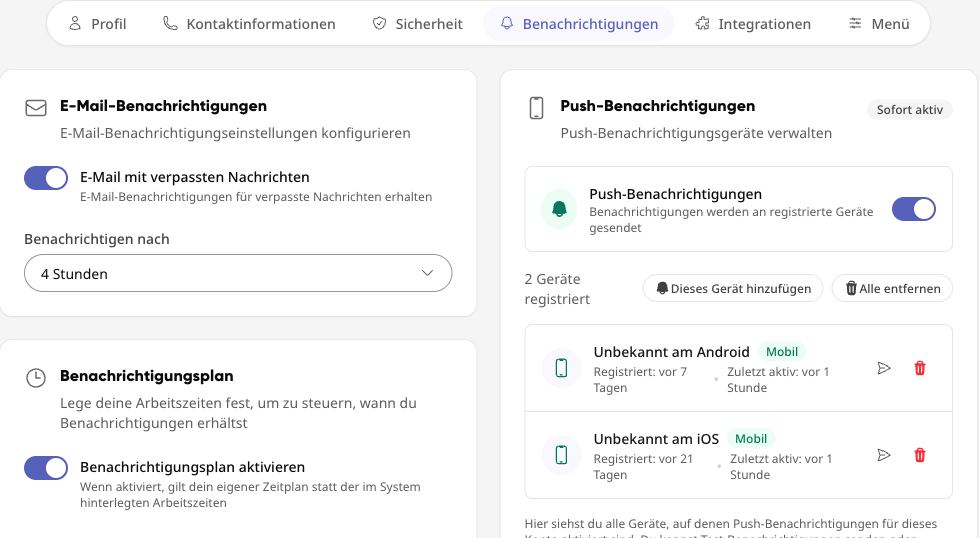Image resolution: width=980 pixels, height=538 pixels.
Task: Open the Profil tab
Action: pos(97,24)
